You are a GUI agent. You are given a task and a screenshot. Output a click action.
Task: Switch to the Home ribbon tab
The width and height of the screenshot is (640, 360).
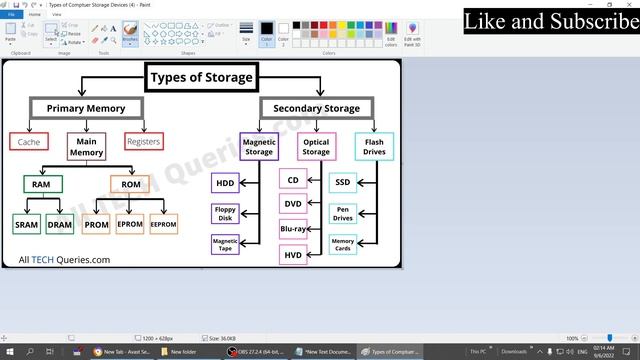35,14
